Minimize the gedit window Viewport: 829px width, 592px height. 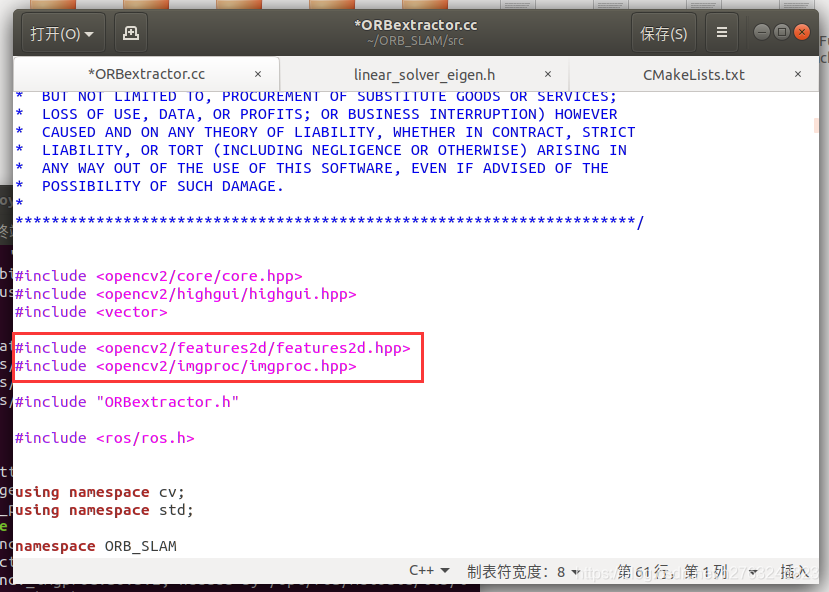pyautogui.click(x=761, y=32)
